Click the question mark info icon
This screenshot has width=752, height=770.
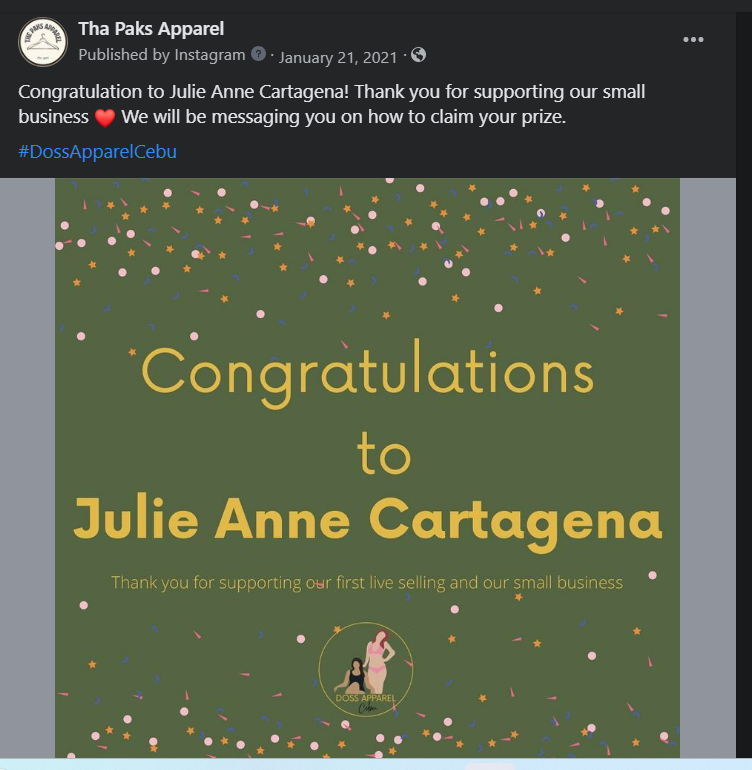[258, 55]
